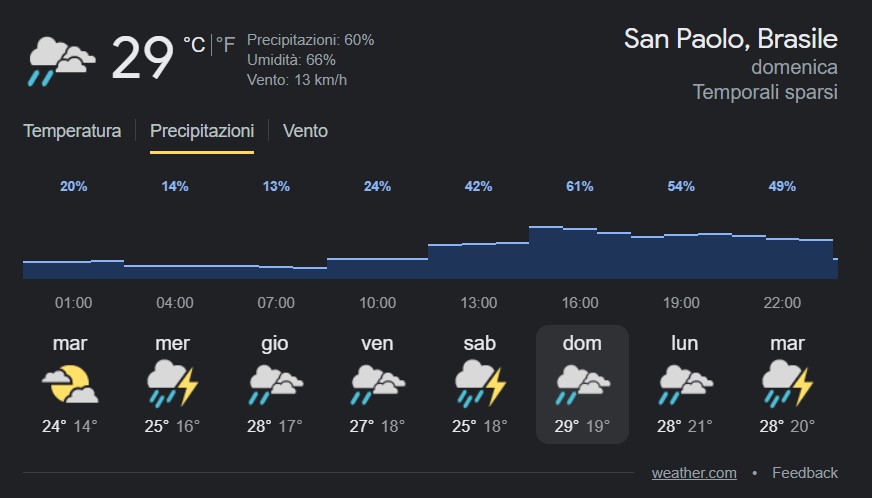
Task: Click the thunderstorm icon for sab
Action: [480, 384]
